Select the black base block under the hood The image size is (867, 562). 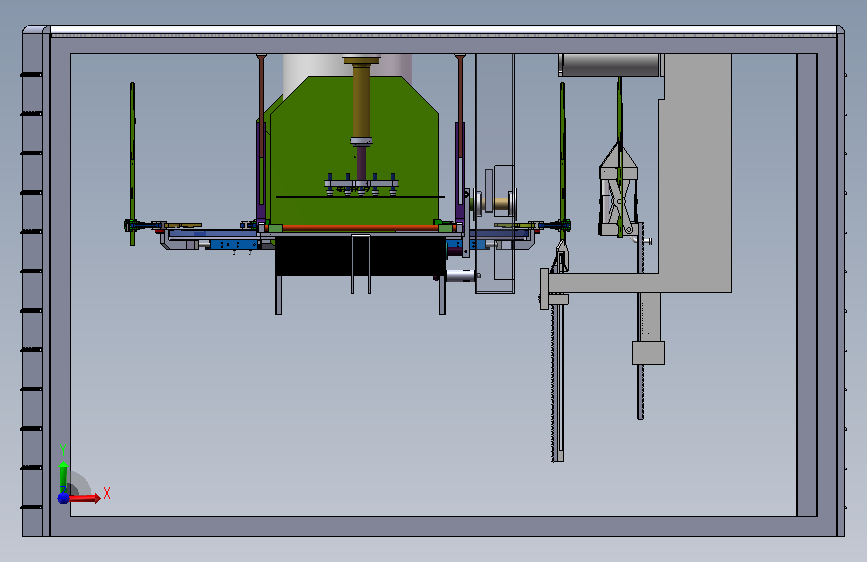[x=360, y=256]
